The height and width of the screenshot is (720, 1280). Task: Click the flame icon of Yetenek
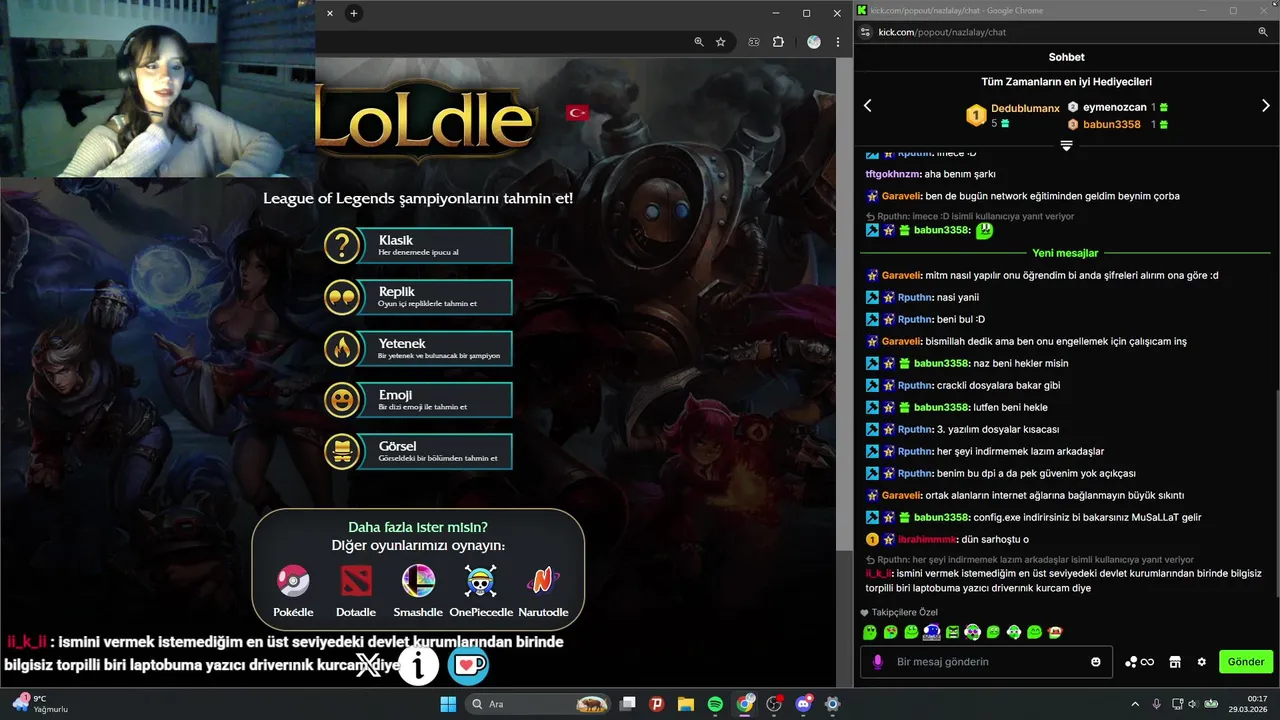(x=343, y=348)
